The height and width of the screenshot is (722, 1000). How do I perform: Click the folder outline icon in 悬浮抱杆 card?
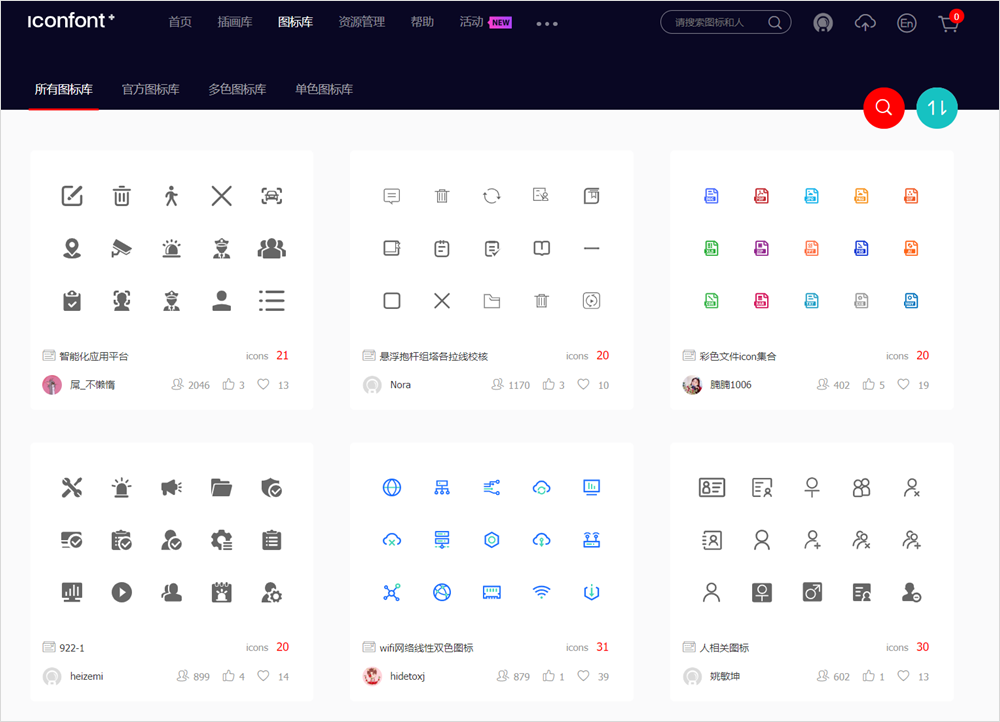pos(492,300)
